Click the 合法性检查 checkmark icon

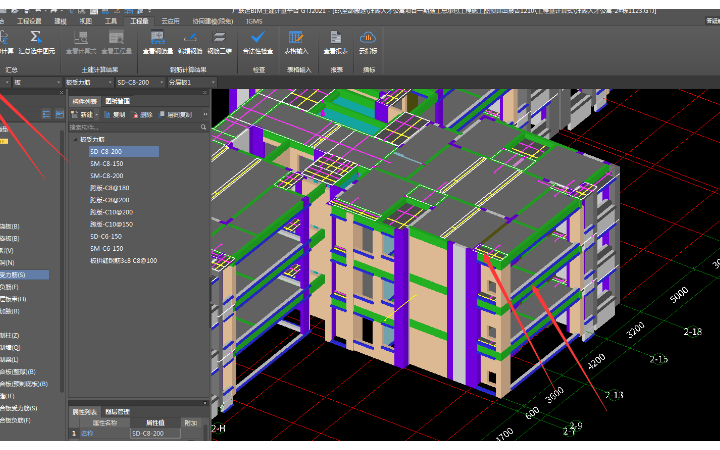coord(257,38)
